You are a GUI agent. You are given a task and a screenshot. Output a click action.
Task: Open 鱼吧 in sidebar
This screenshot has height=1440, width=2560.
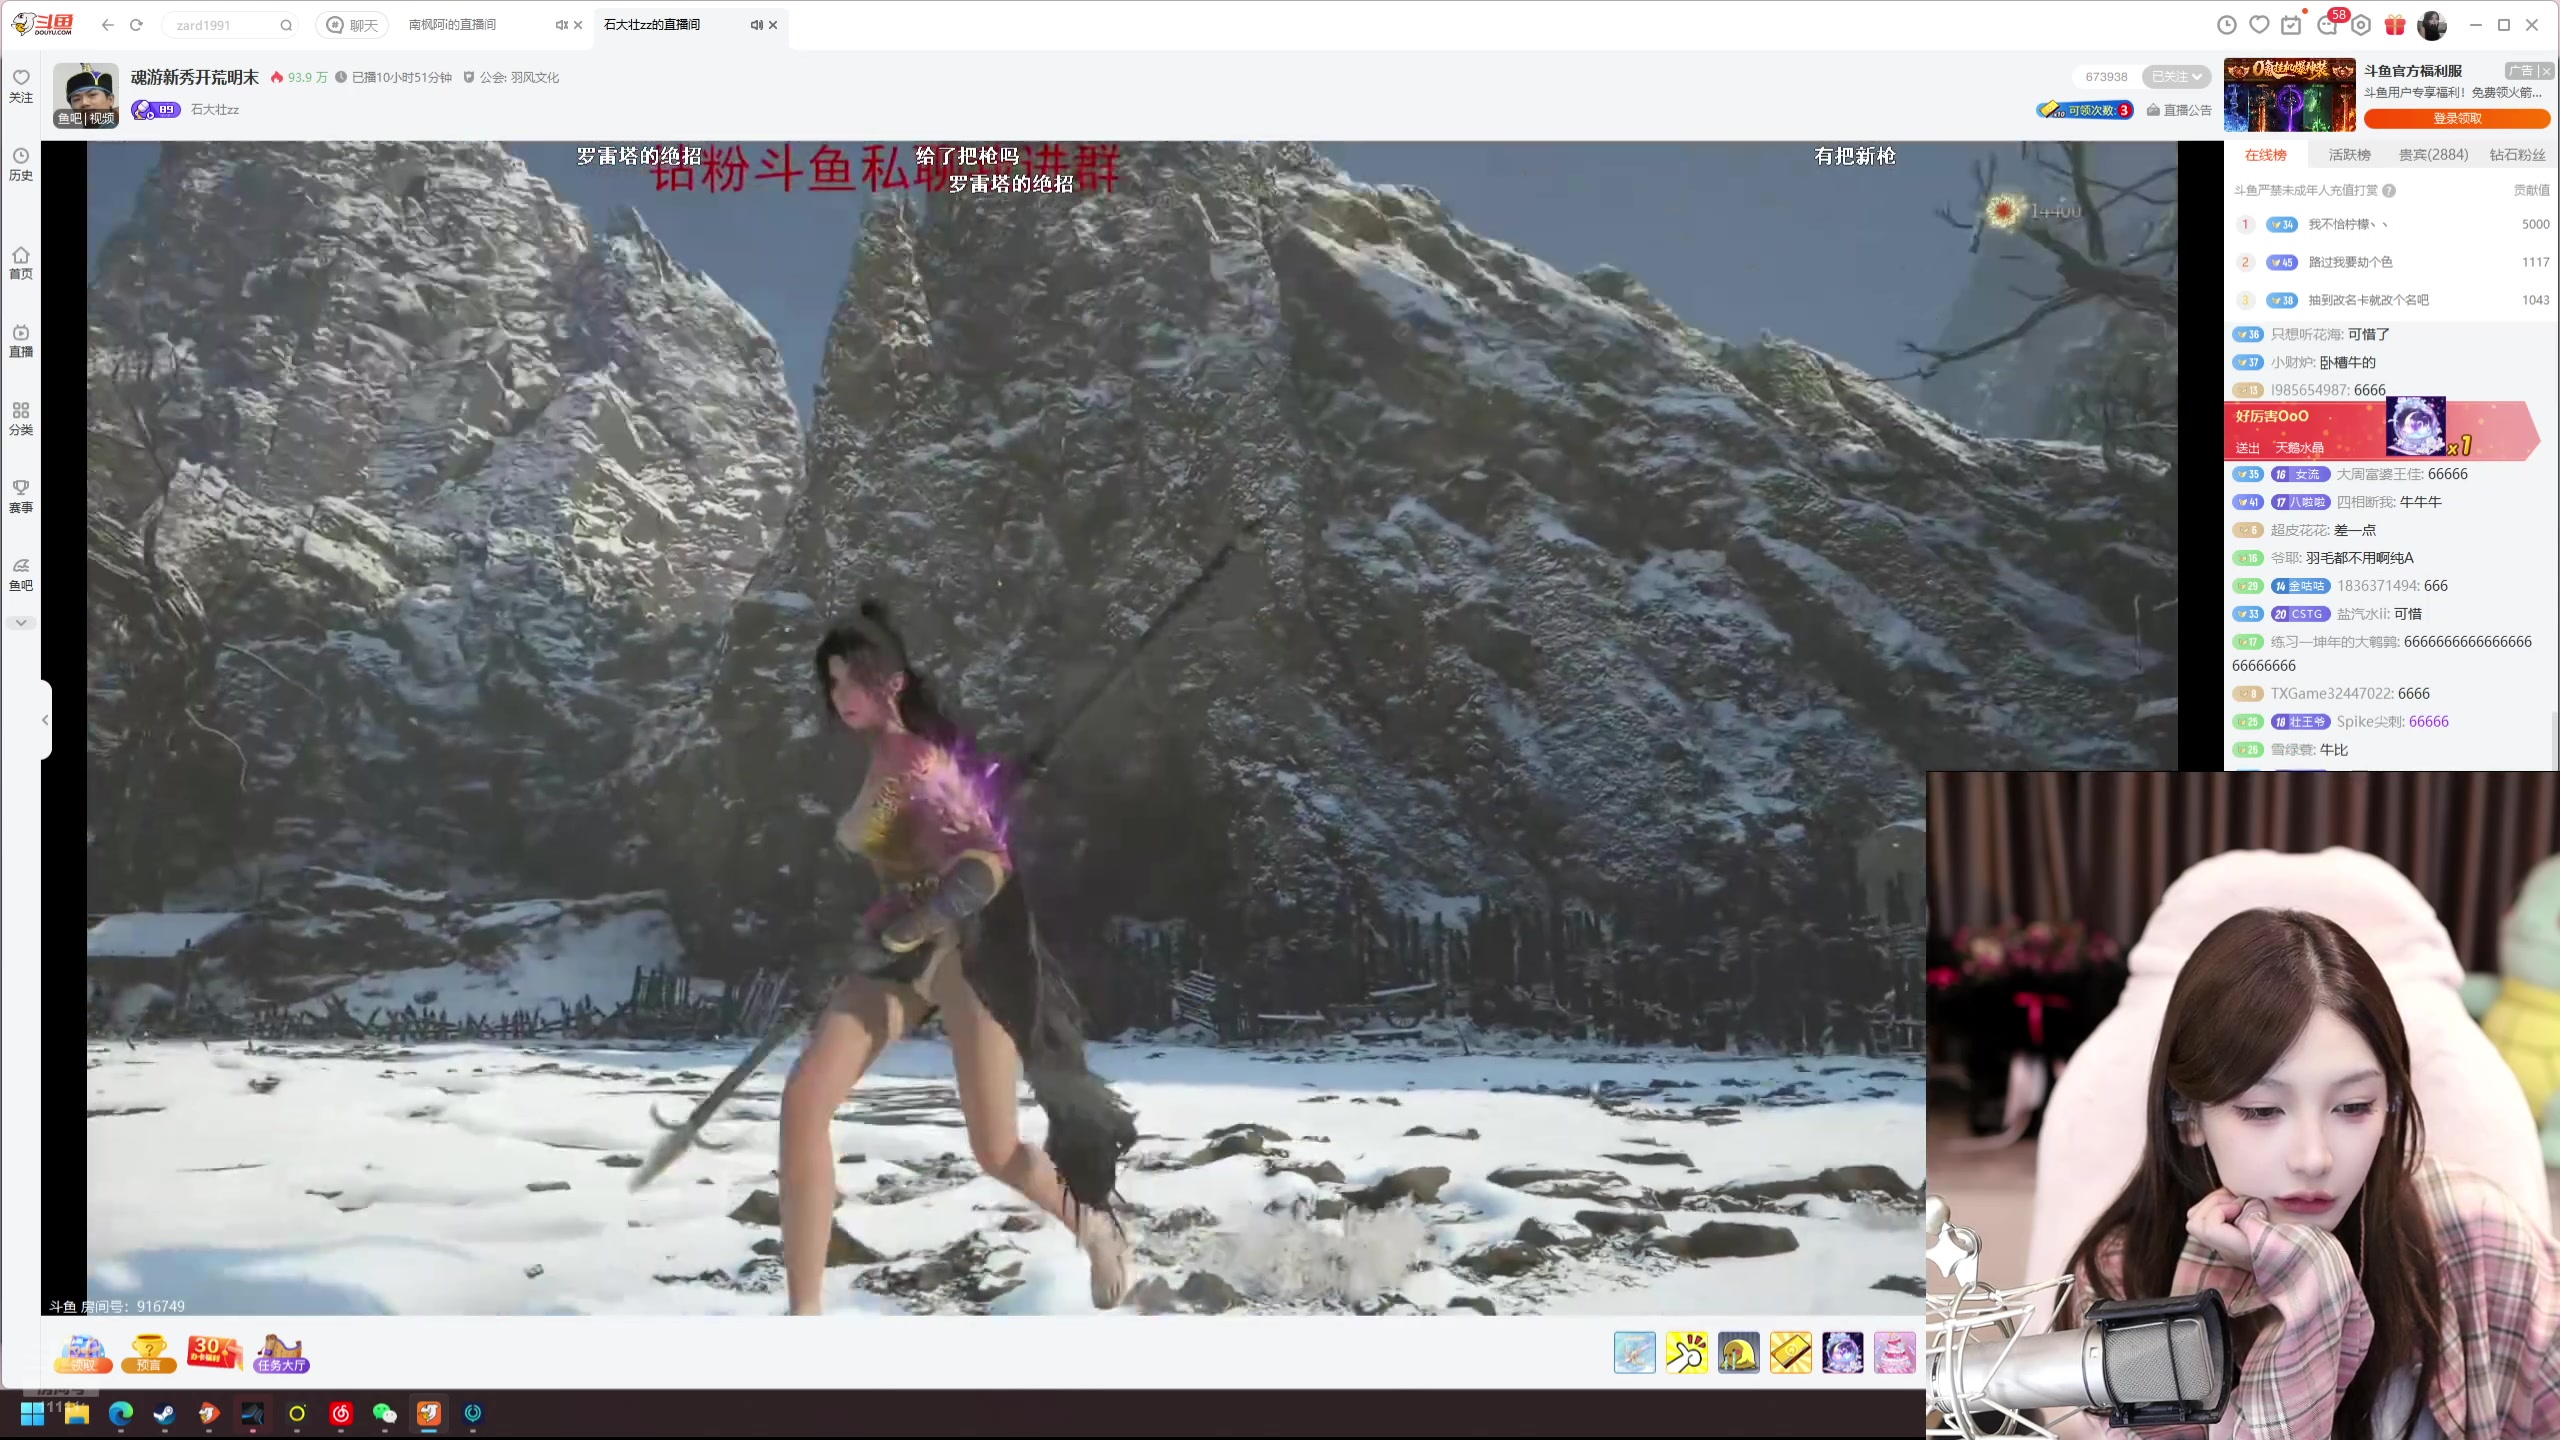click(21, 575)
